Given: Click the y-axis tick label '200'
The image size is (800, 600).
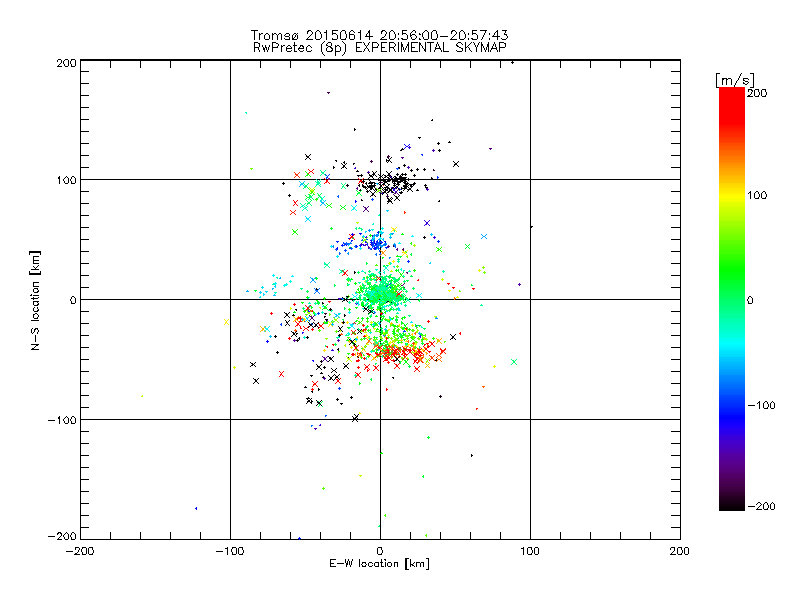Looking at the screenshot, I should coord(66,63).
